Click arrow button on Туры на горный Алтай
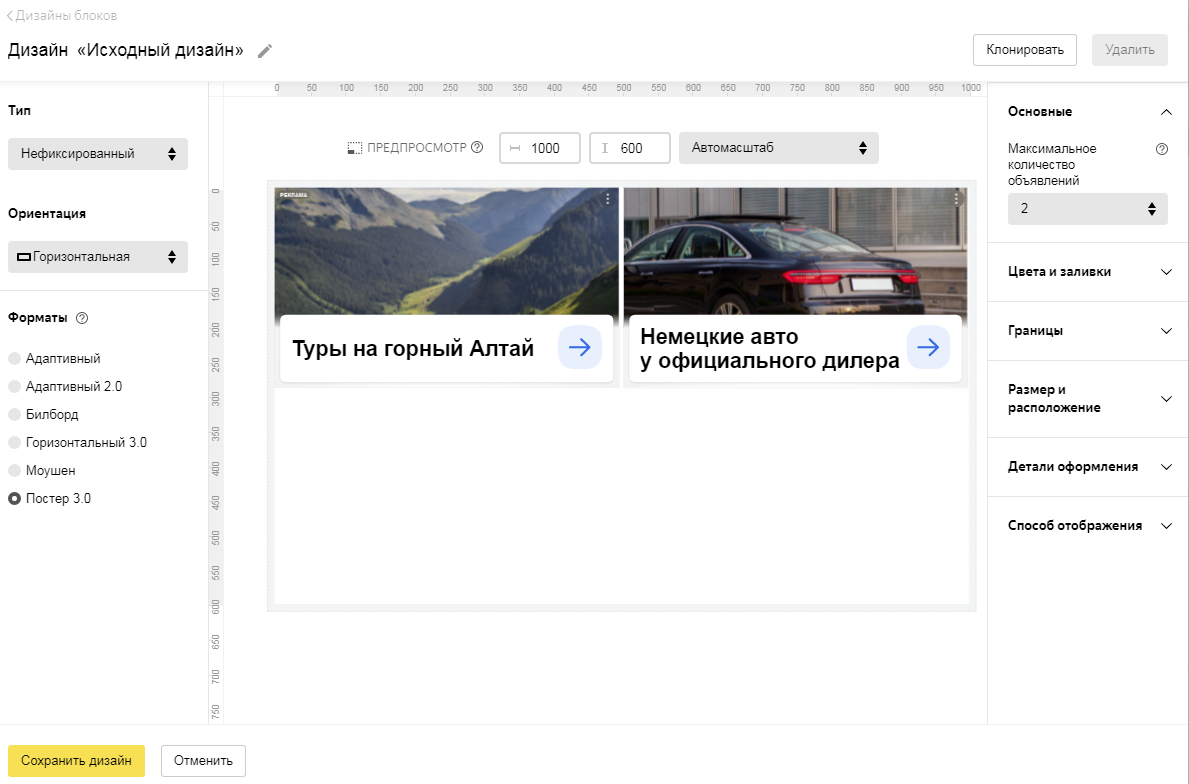Image resolution: width=1189 pixels, height=784 pixels. [580, 347]
